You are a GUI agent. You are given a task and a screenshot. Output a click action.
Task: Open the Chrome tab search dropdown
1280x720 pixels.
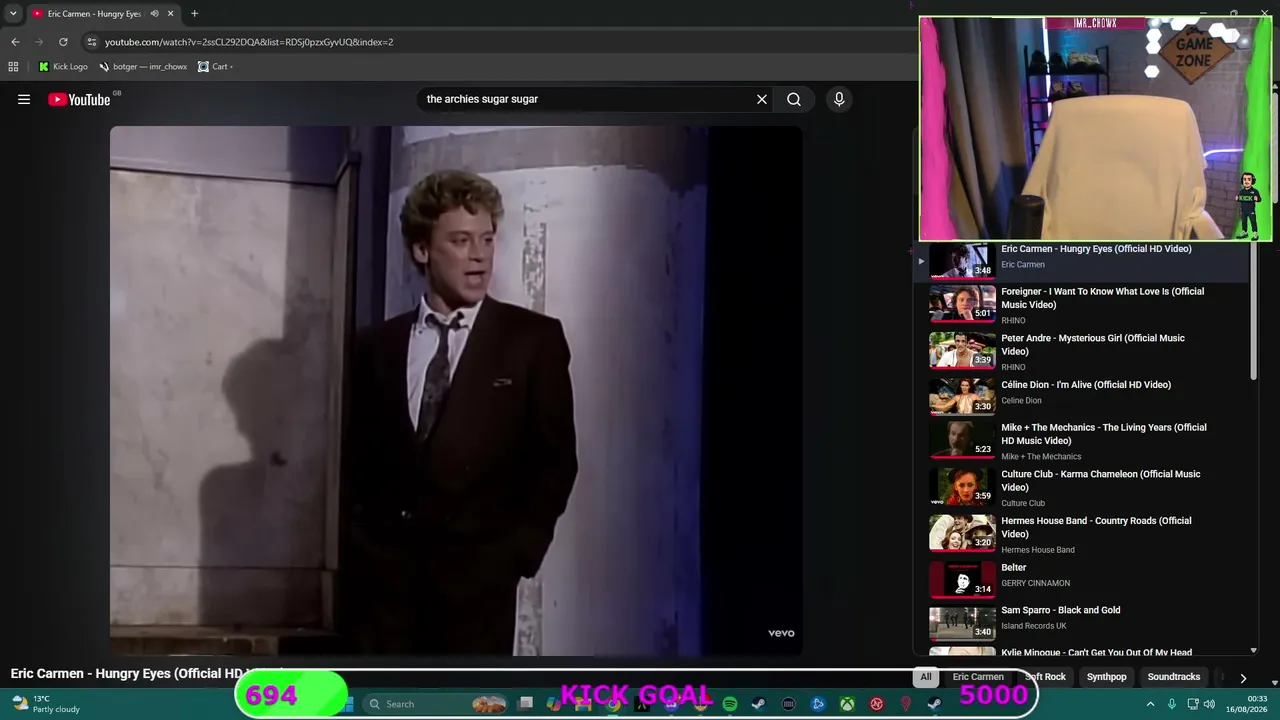[x=13, y=14]
